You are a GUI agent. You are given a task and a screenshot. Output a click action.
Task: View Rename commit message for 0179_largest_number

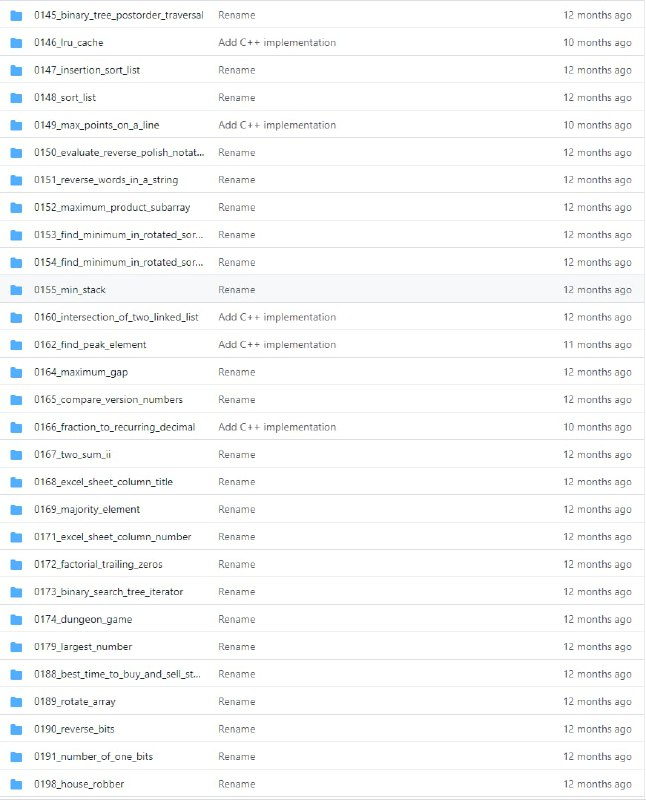pyautogui.click(x=236, y=647)
